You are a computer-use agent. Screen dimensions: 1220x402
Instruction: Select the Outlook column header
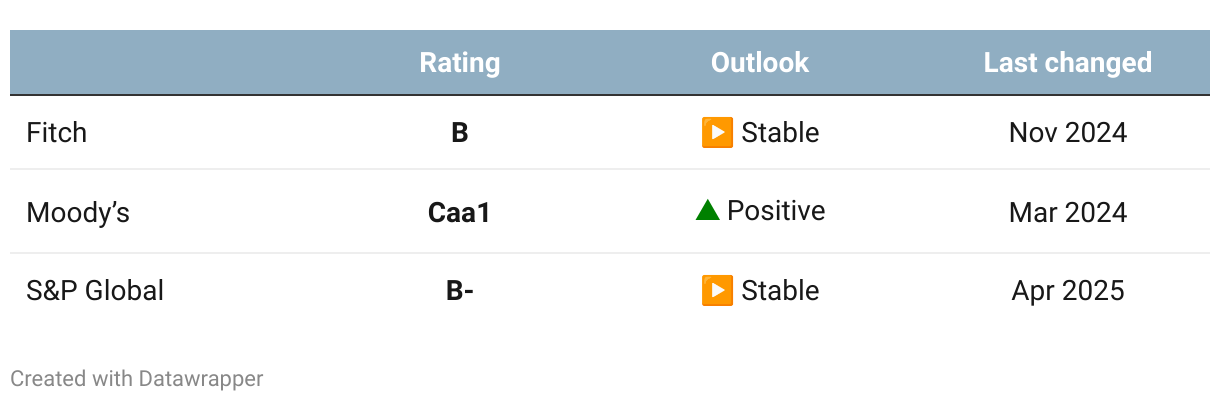pos(760,63)
